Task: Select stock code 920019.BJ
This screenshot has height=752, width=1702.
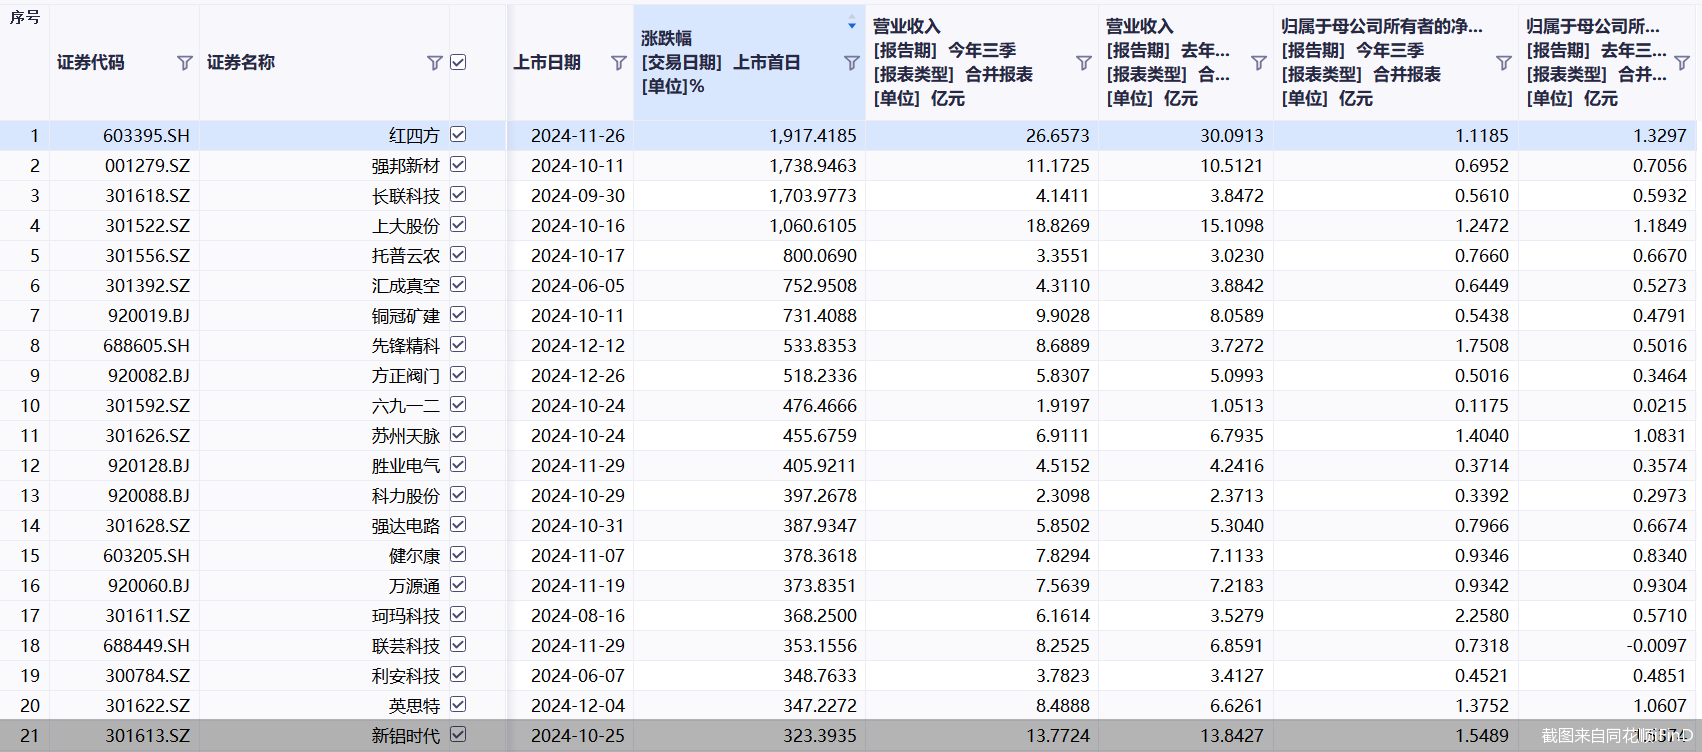Action: pyautogui.click(x=148, y=316)
